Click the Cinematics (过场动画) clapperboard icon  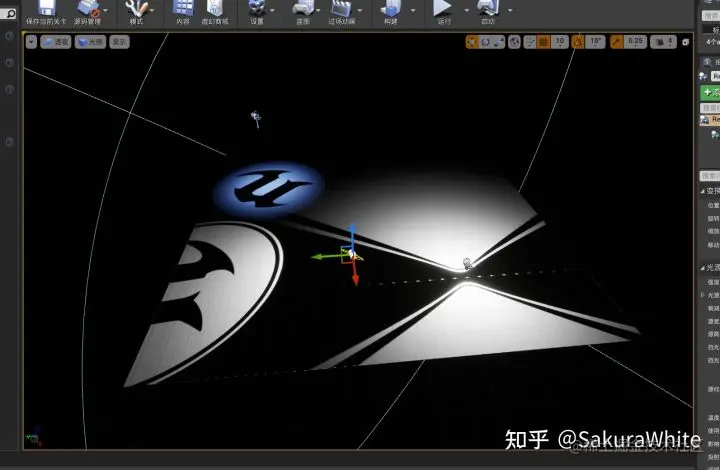[x=342, y=7]
